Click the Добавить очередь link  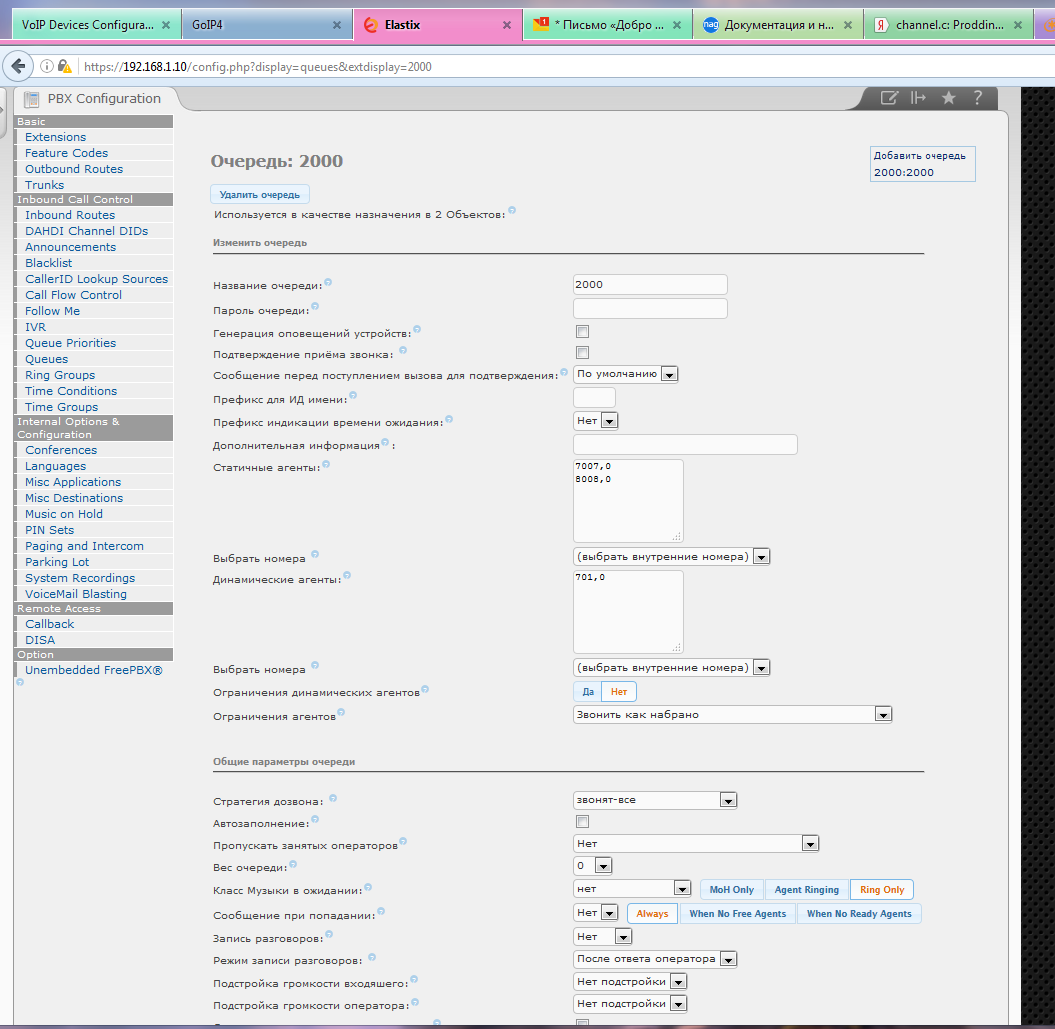(x=919, y=156)
